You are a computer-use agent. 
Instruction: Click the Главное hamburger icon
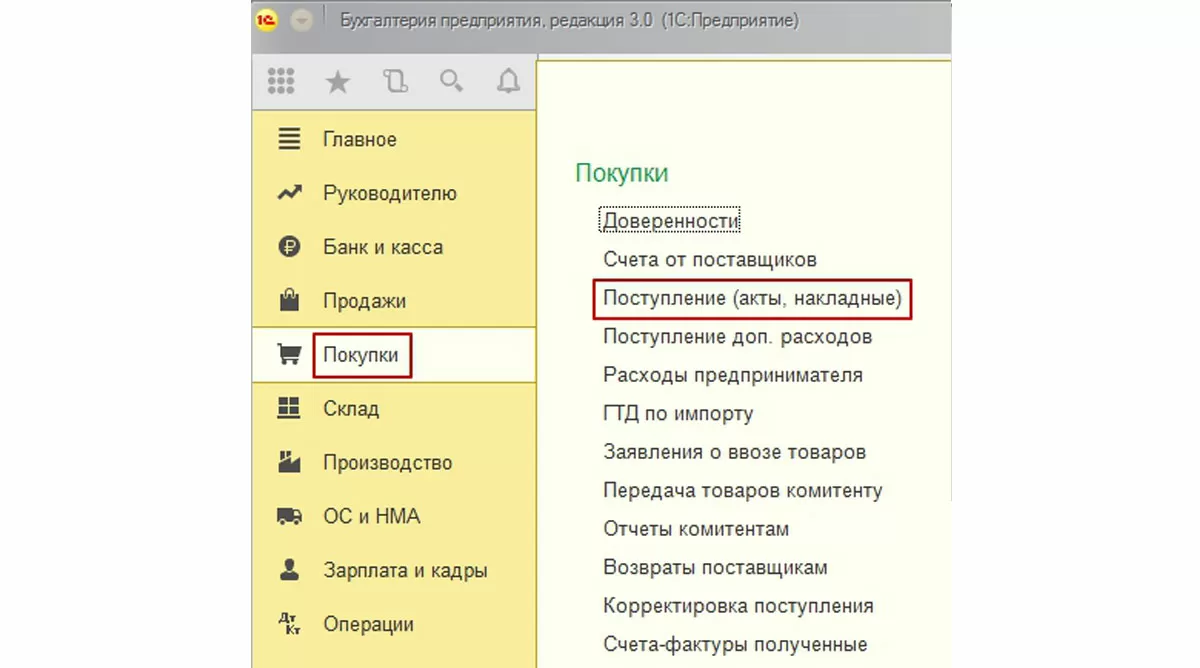(x=289, y=140)
